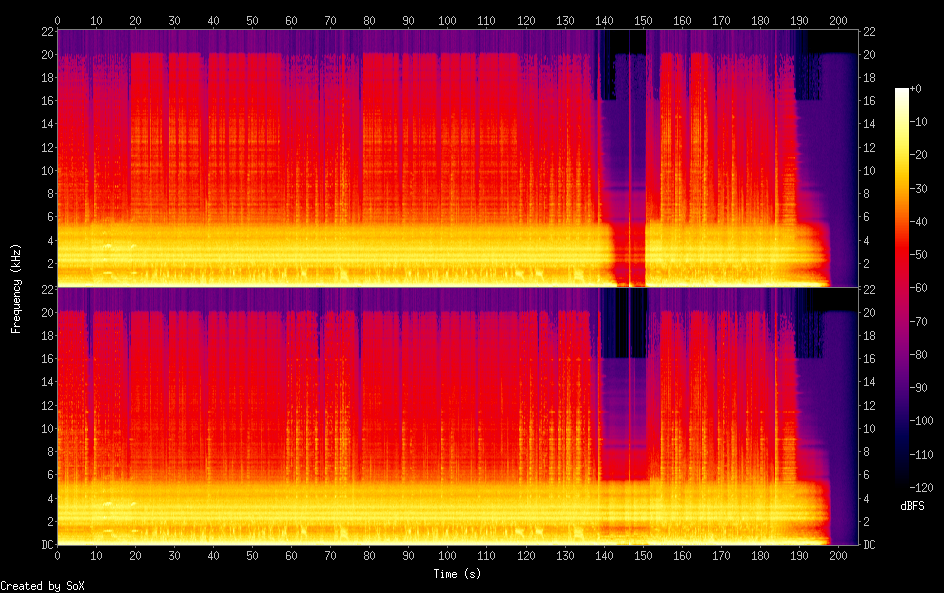Click the dark gap near 145s in upper channel

click(627, 150)
